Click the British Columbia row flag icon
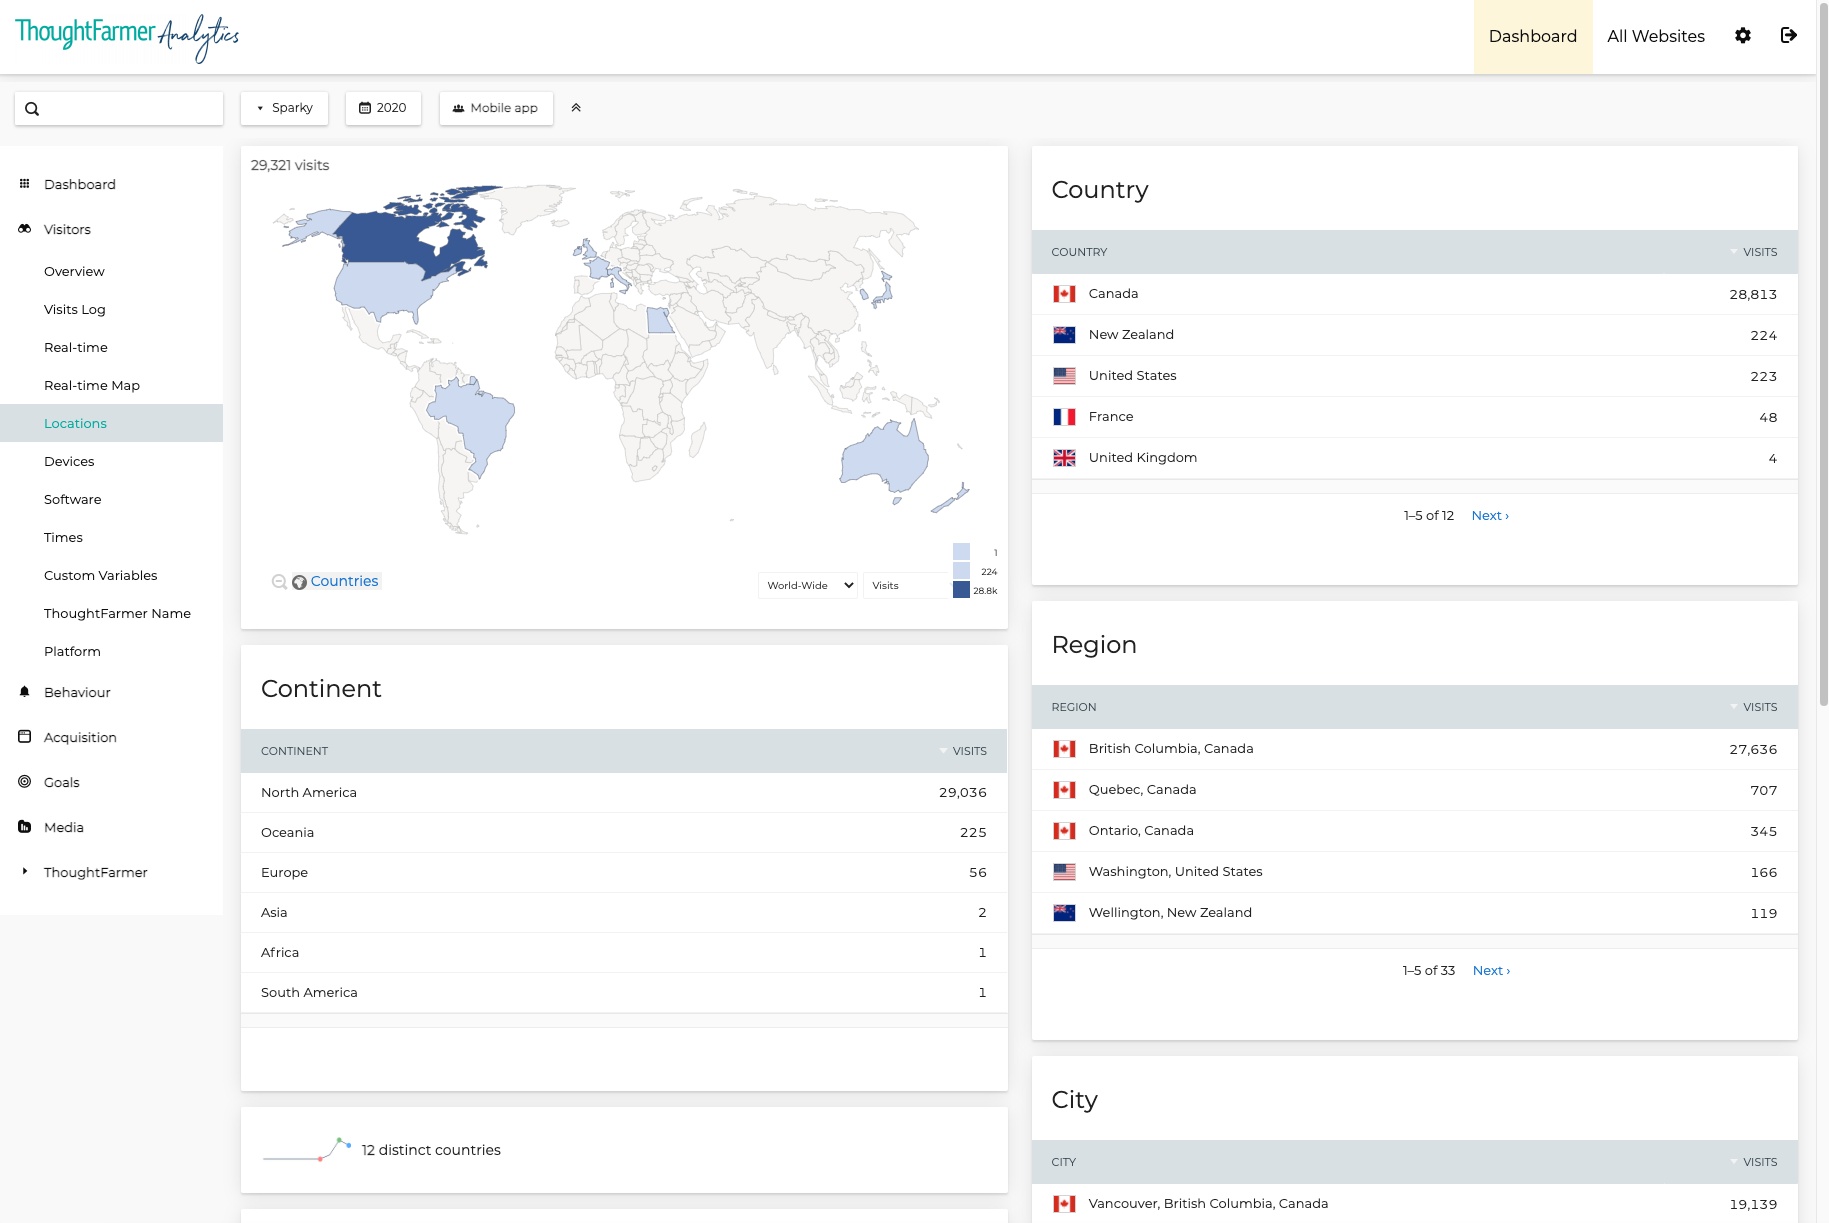The height and width of the screenshot is (1223, 1829). (1064, 749)
